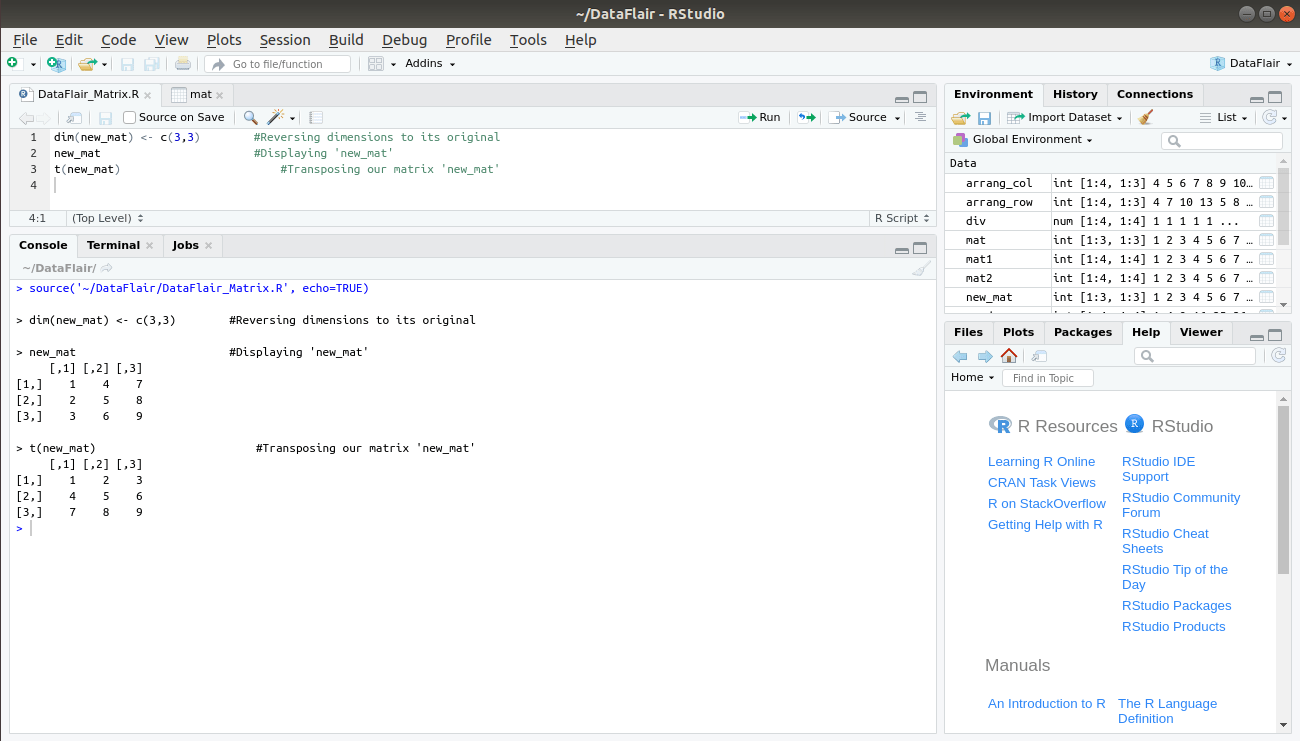The width and height of the screenshot is (1300, 741).
Task: Clear workspace objects with the broom icon
Action: point(1145,117)
